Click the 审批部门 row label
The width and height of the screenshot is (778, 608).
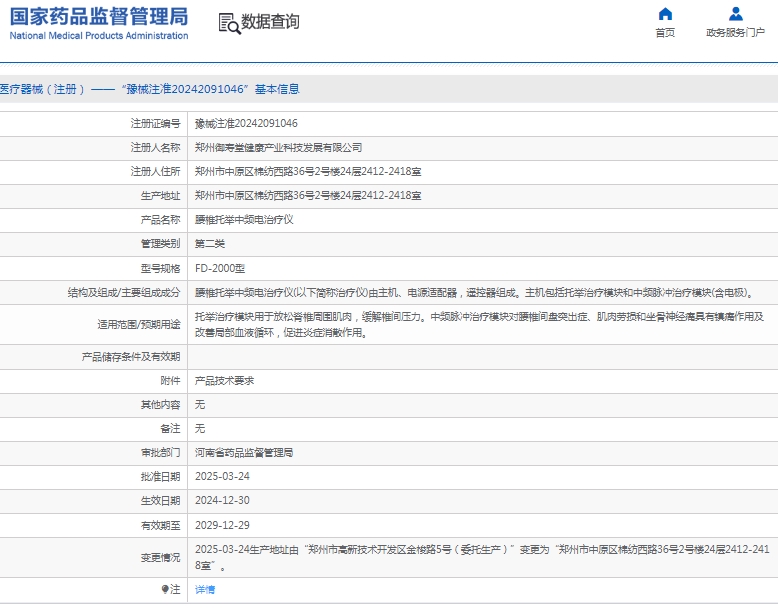click(160, 453)
